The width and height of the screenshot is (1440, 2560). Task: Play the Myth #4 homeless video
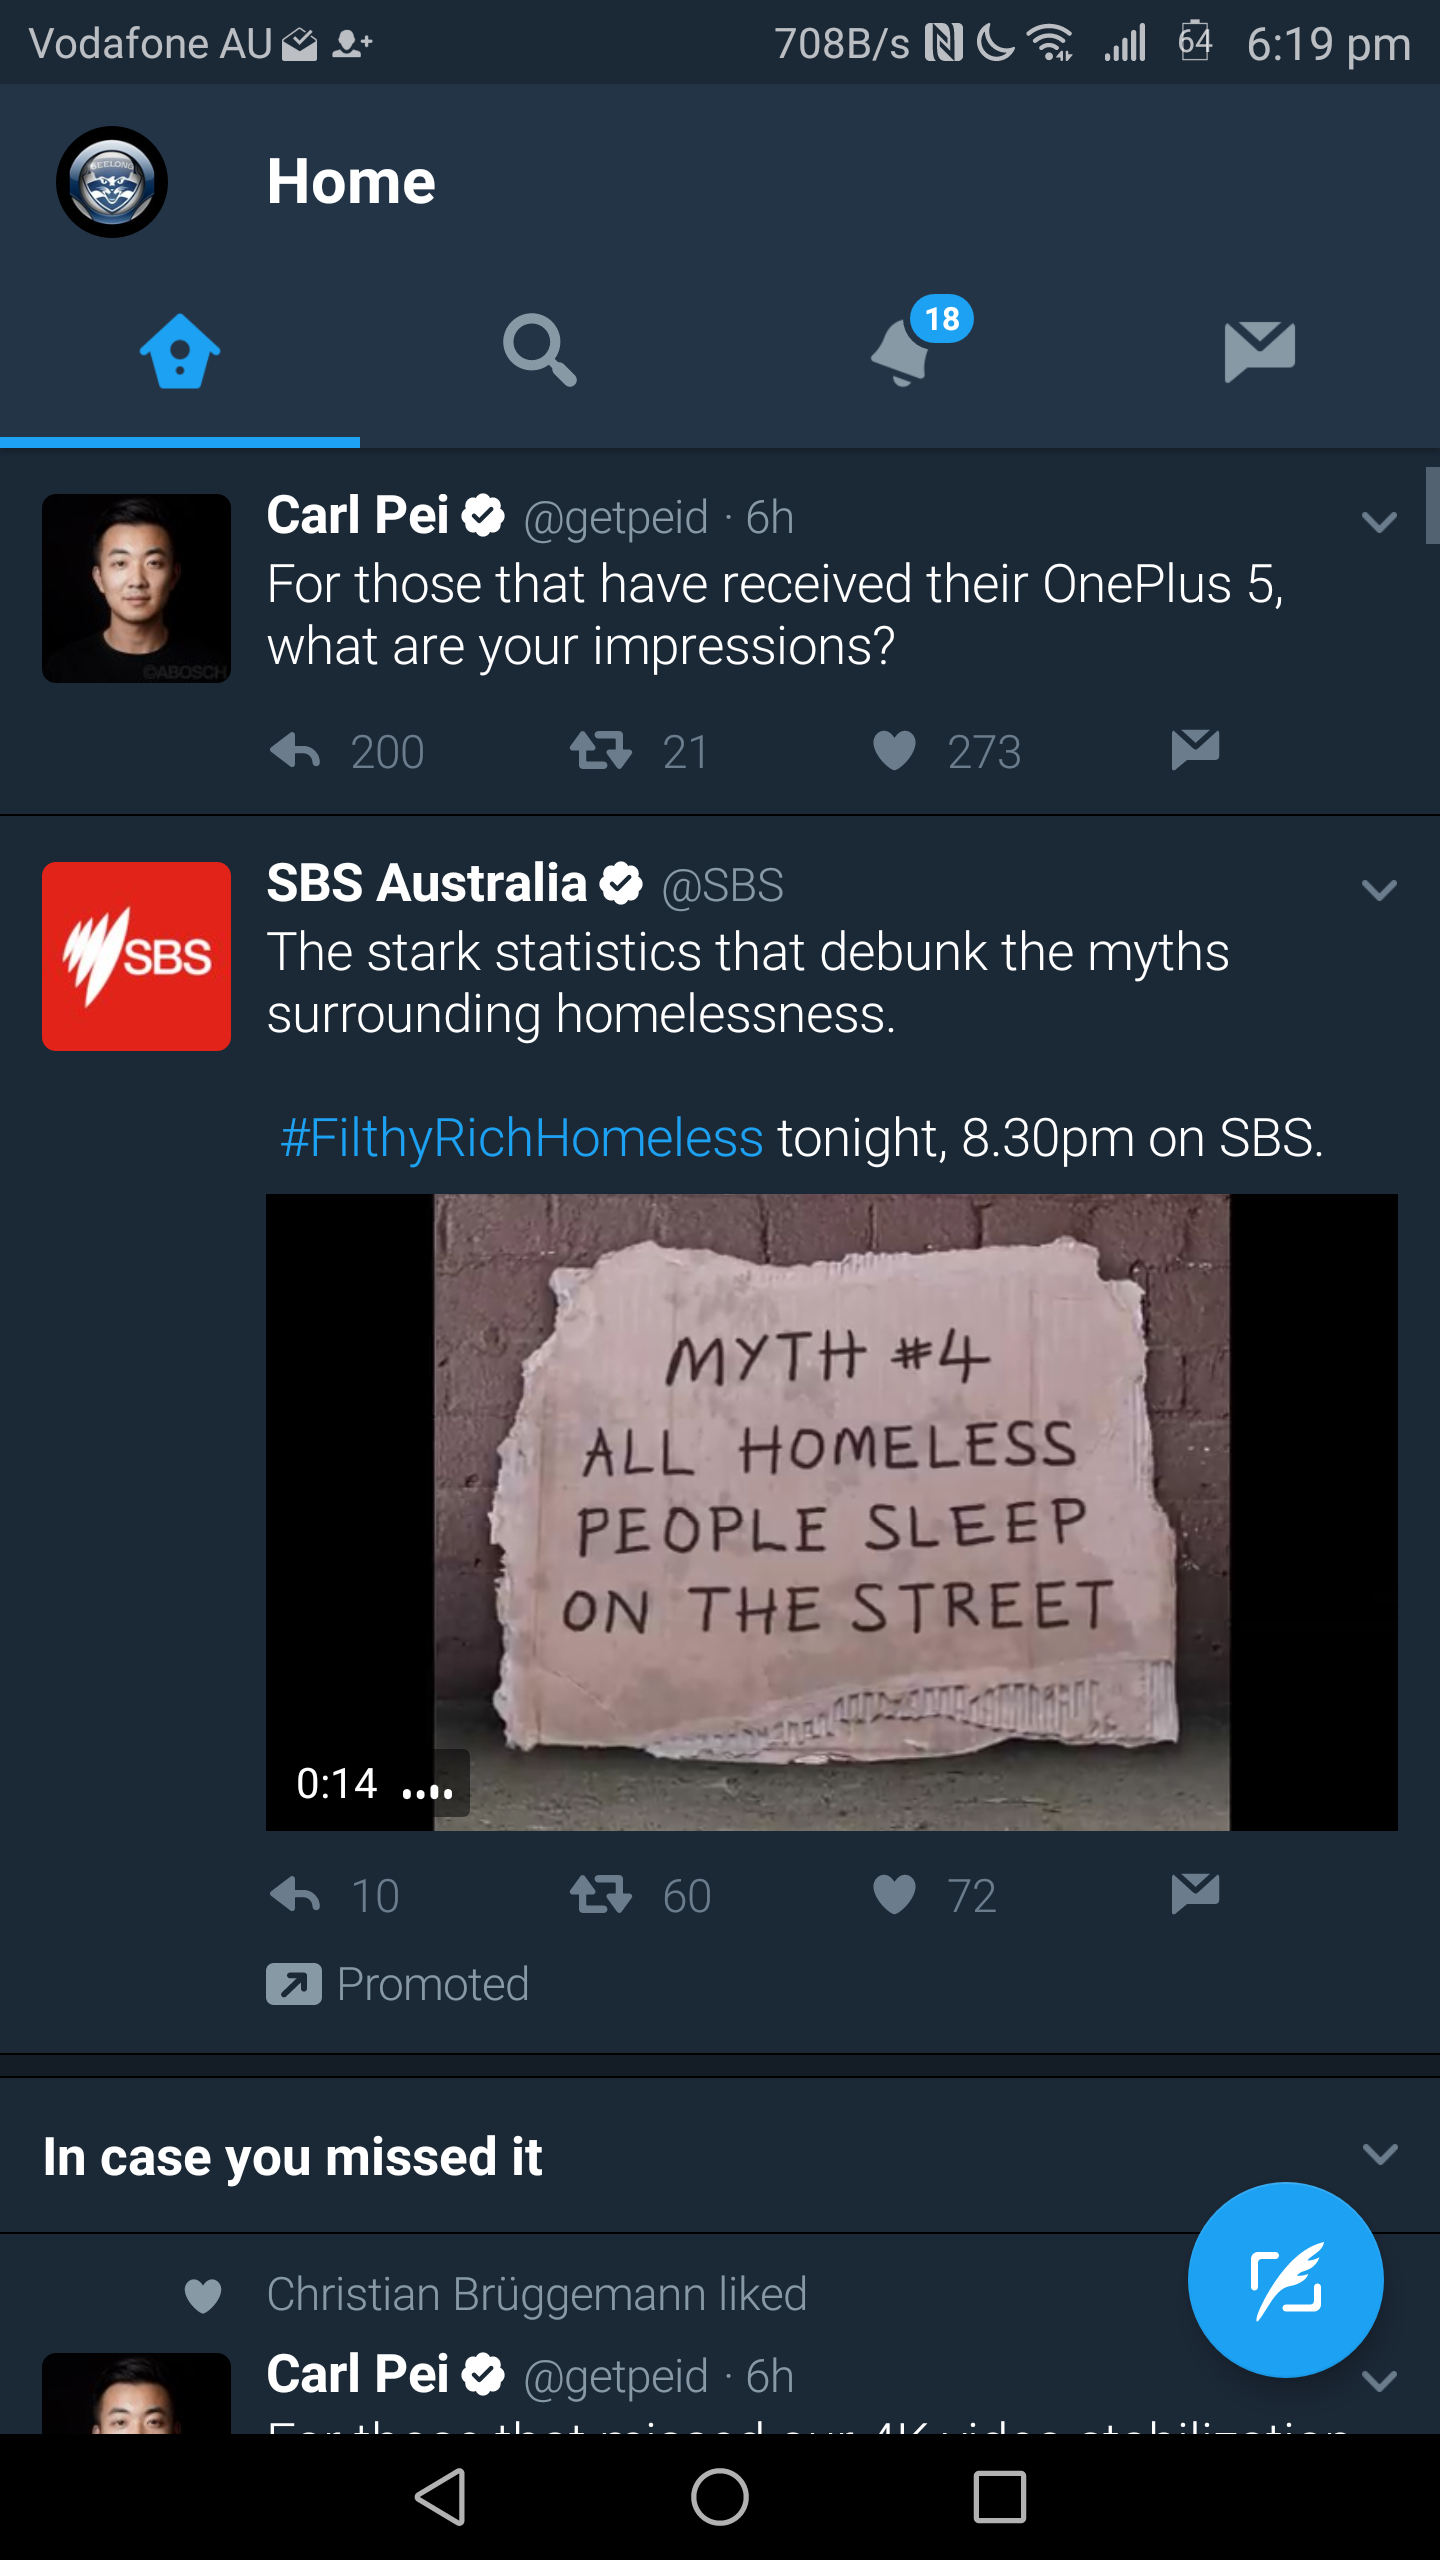[831, 1512]
